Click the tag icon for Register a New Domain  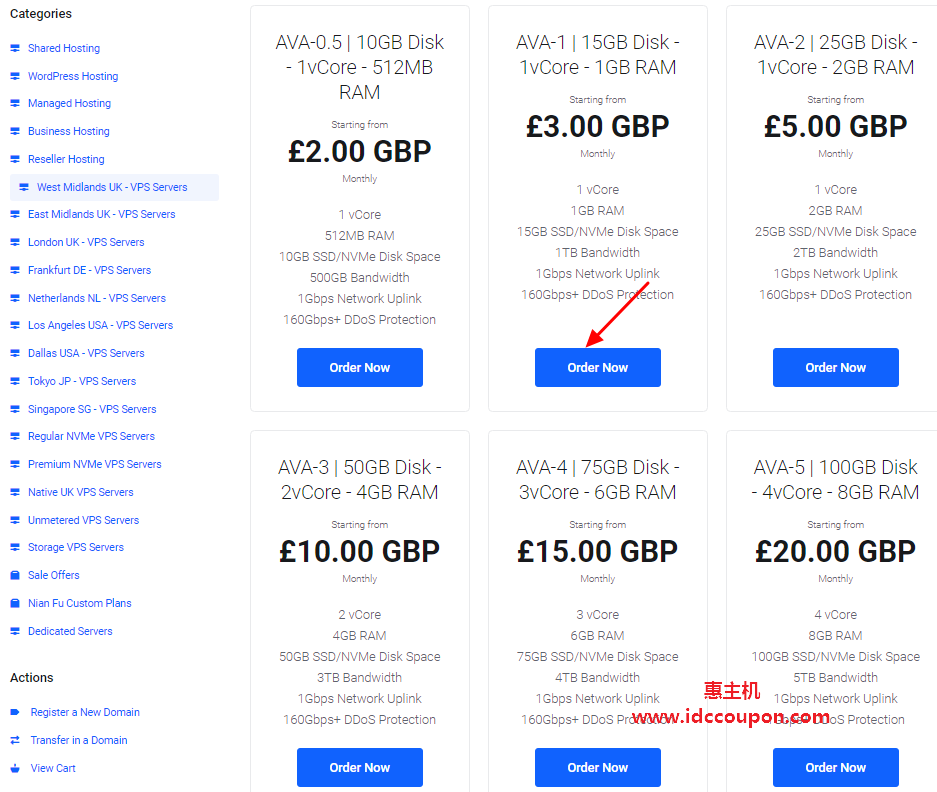(15, 713)
